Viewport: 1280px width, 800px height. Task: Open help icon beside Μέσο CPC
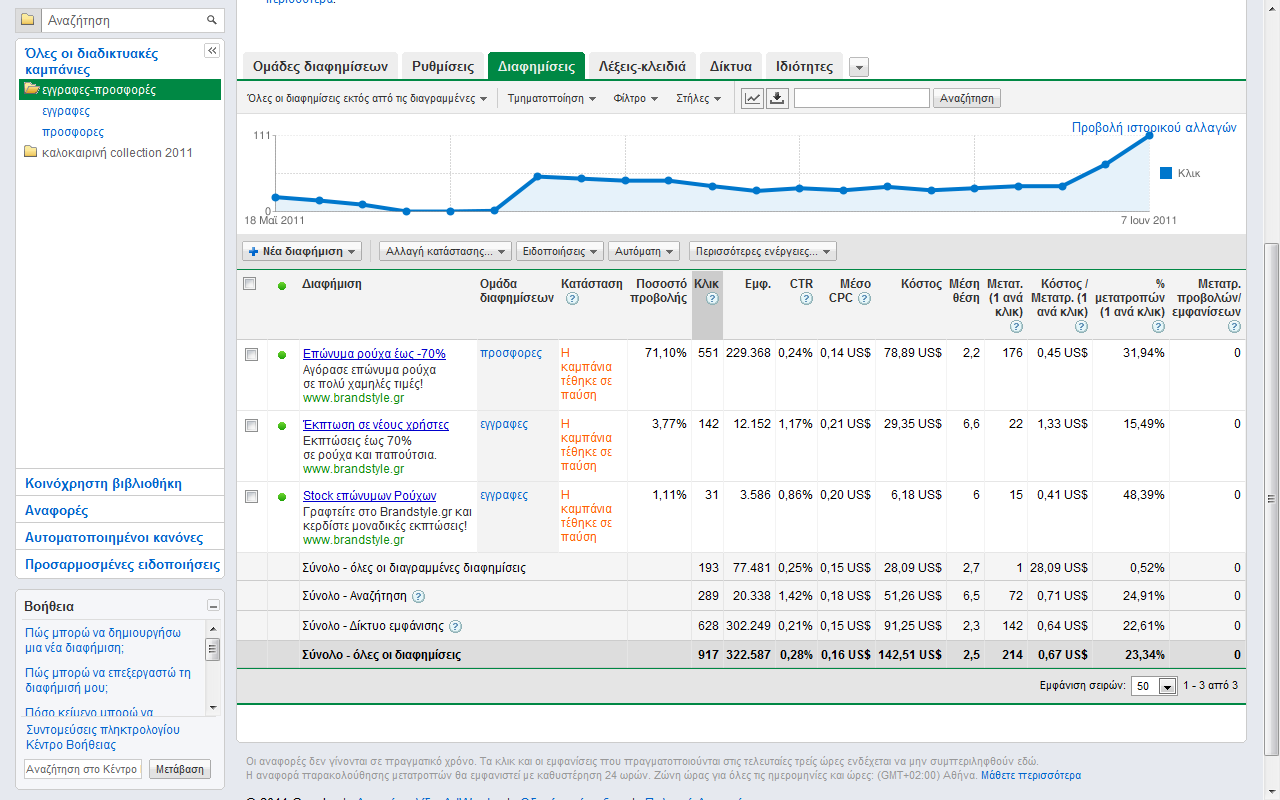864,298
